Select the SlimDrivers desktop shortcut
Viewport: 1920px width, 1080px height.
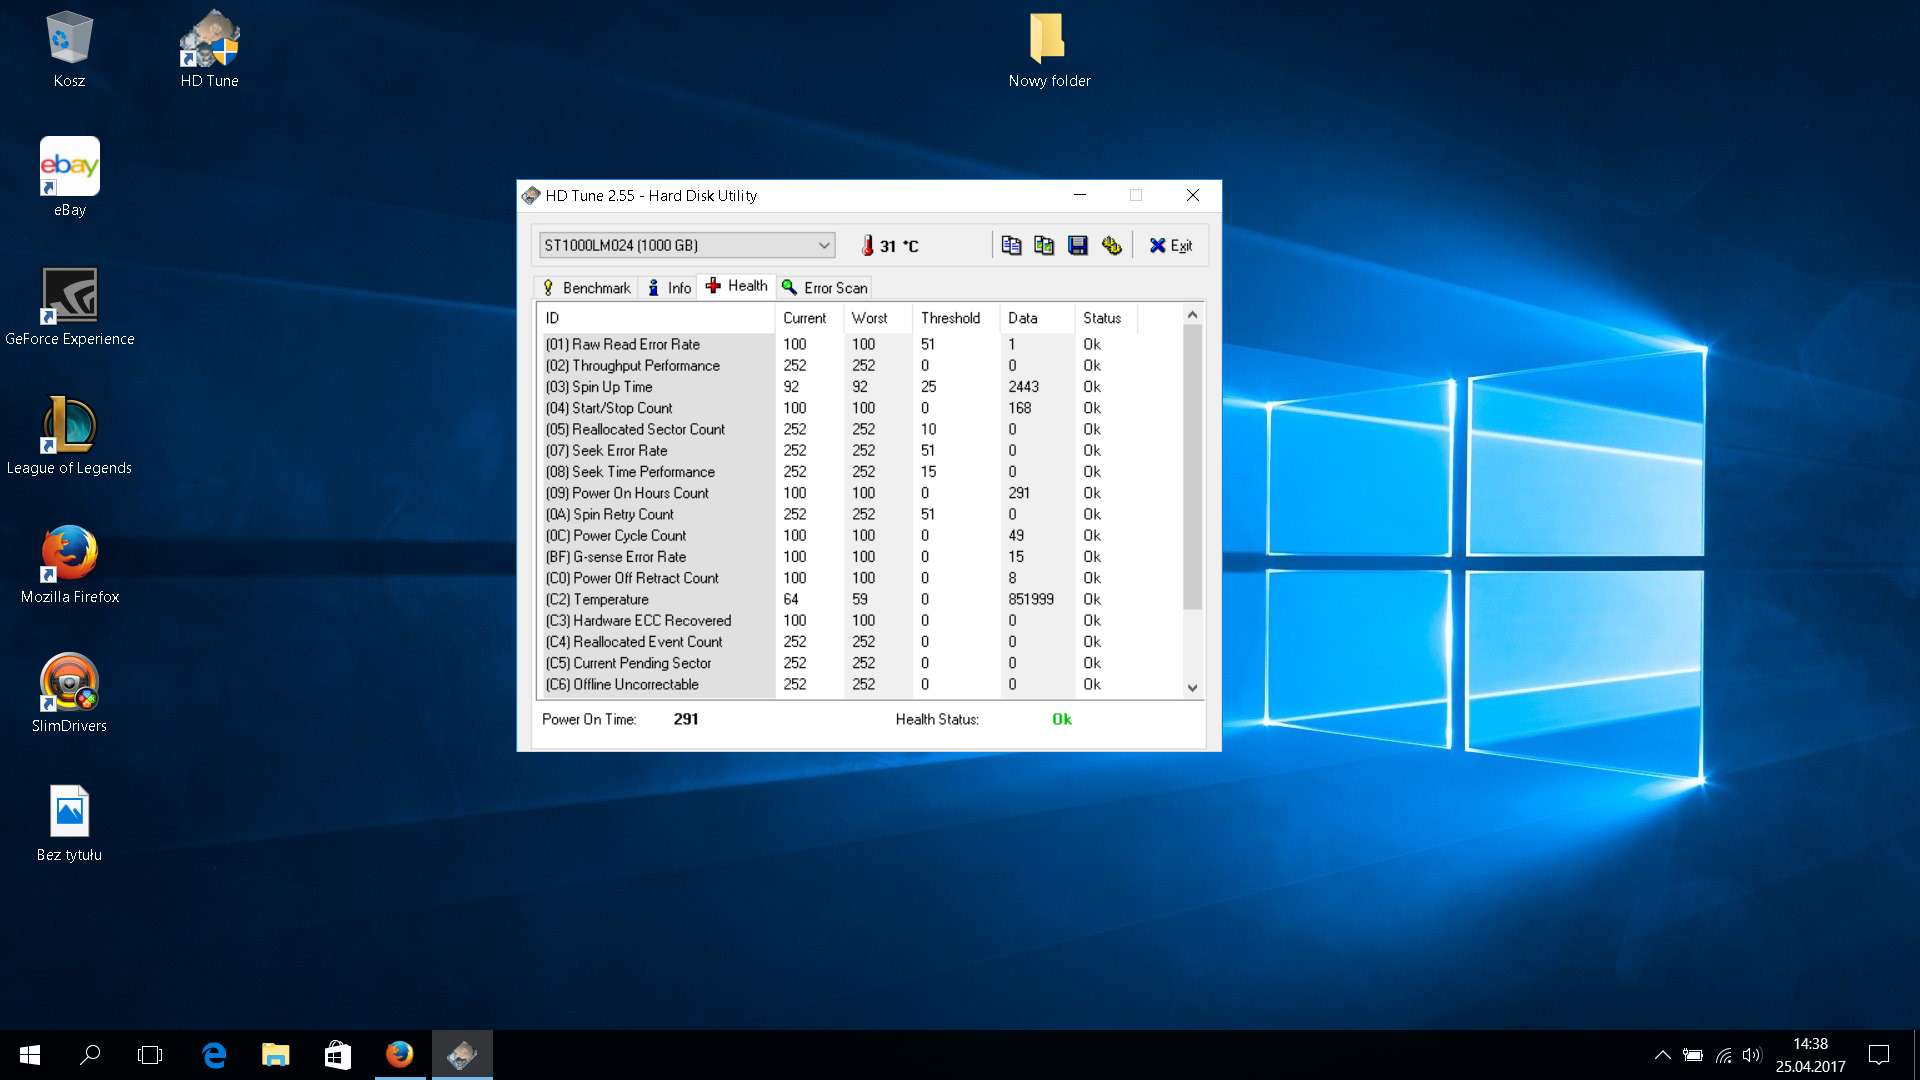tap(69, 694)
